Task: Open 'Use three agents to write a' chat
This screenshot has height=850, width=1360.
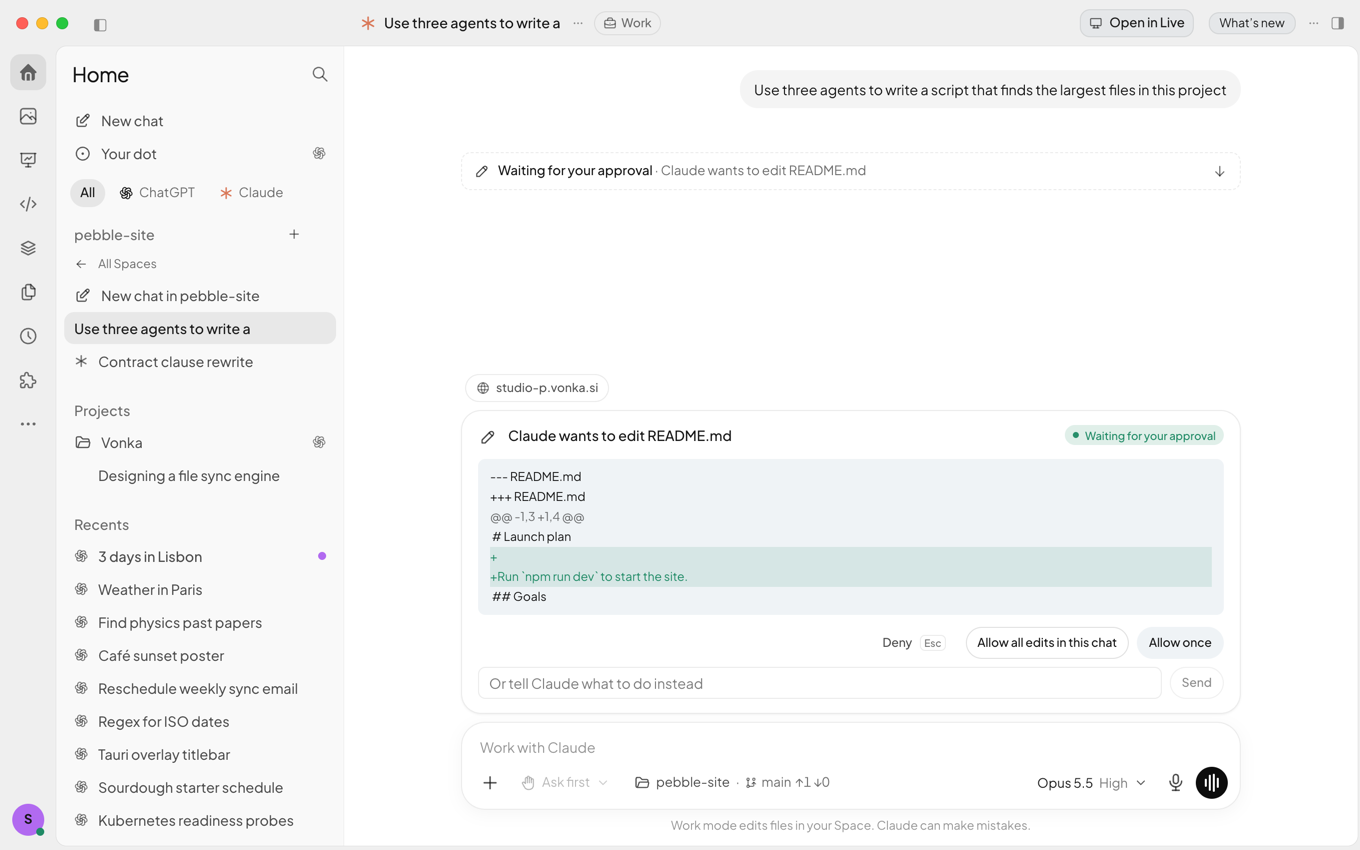Action: tap(200, 329)
